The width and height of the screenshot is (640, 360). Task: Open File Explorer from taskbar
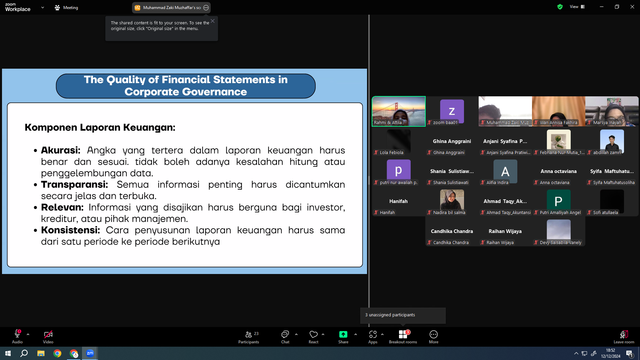41,353
